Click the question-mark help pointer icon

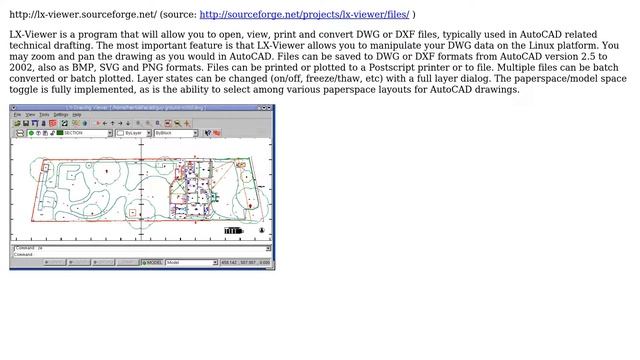click(x=208, y=133)
